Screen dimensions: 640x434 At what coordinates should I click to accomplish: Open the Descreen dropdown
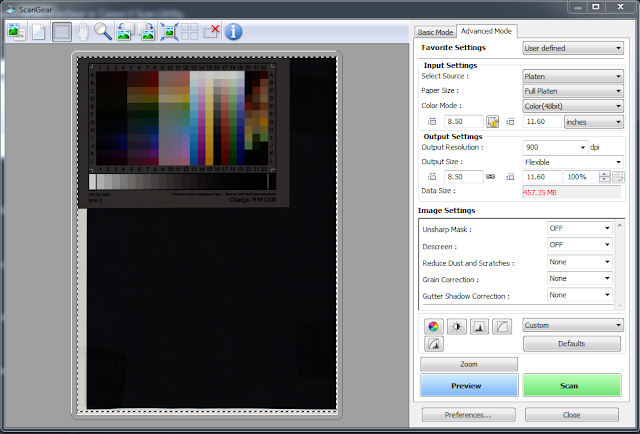[x=580, y=245]
